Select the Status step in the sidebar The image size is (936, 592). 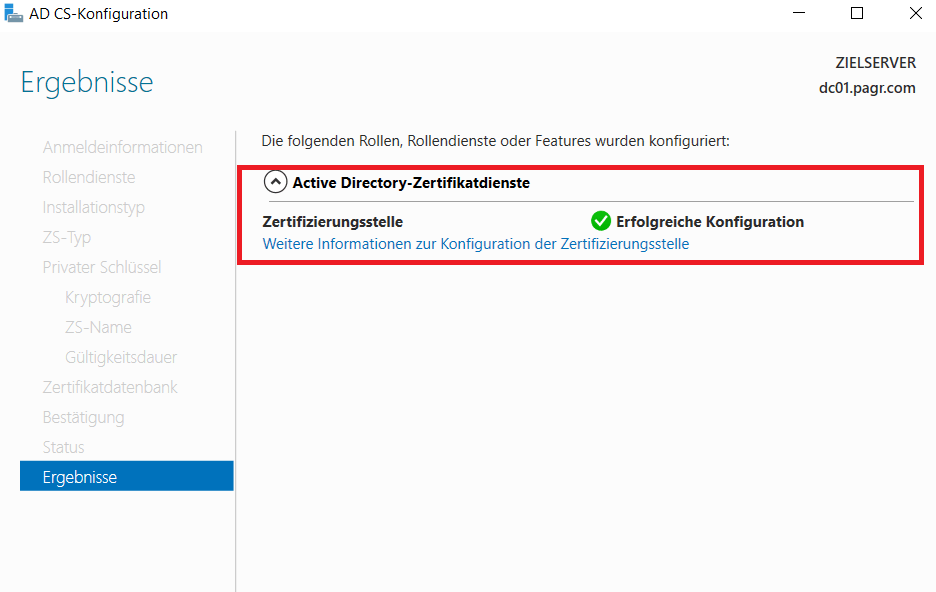click(x=63, y=447)
